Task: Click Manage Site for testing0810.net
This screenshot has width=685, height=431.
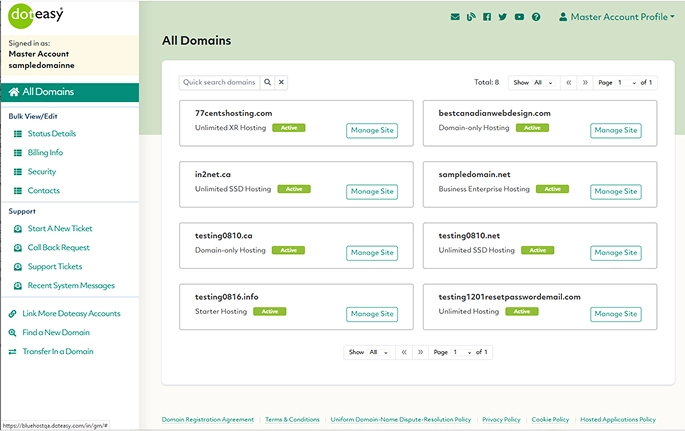Action: tap(616, 253)
